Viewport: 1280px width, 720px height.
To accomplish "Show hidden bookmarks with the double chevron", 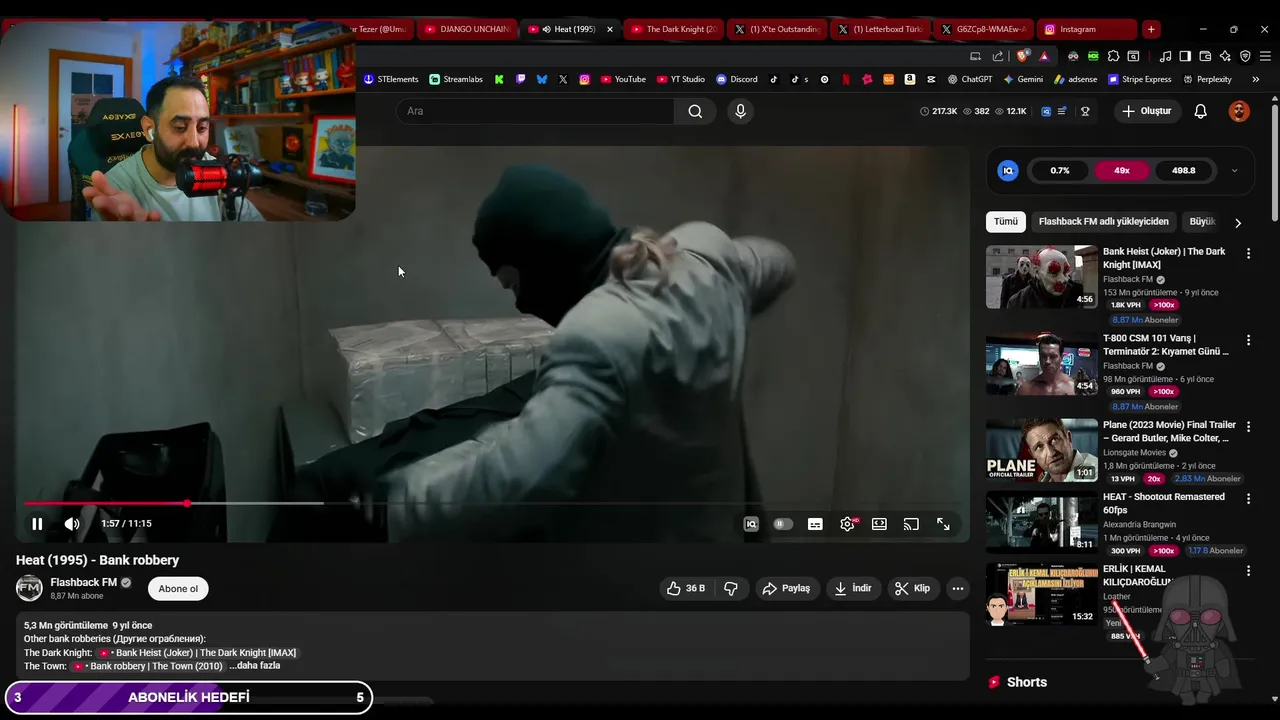I will [1255, 79].
